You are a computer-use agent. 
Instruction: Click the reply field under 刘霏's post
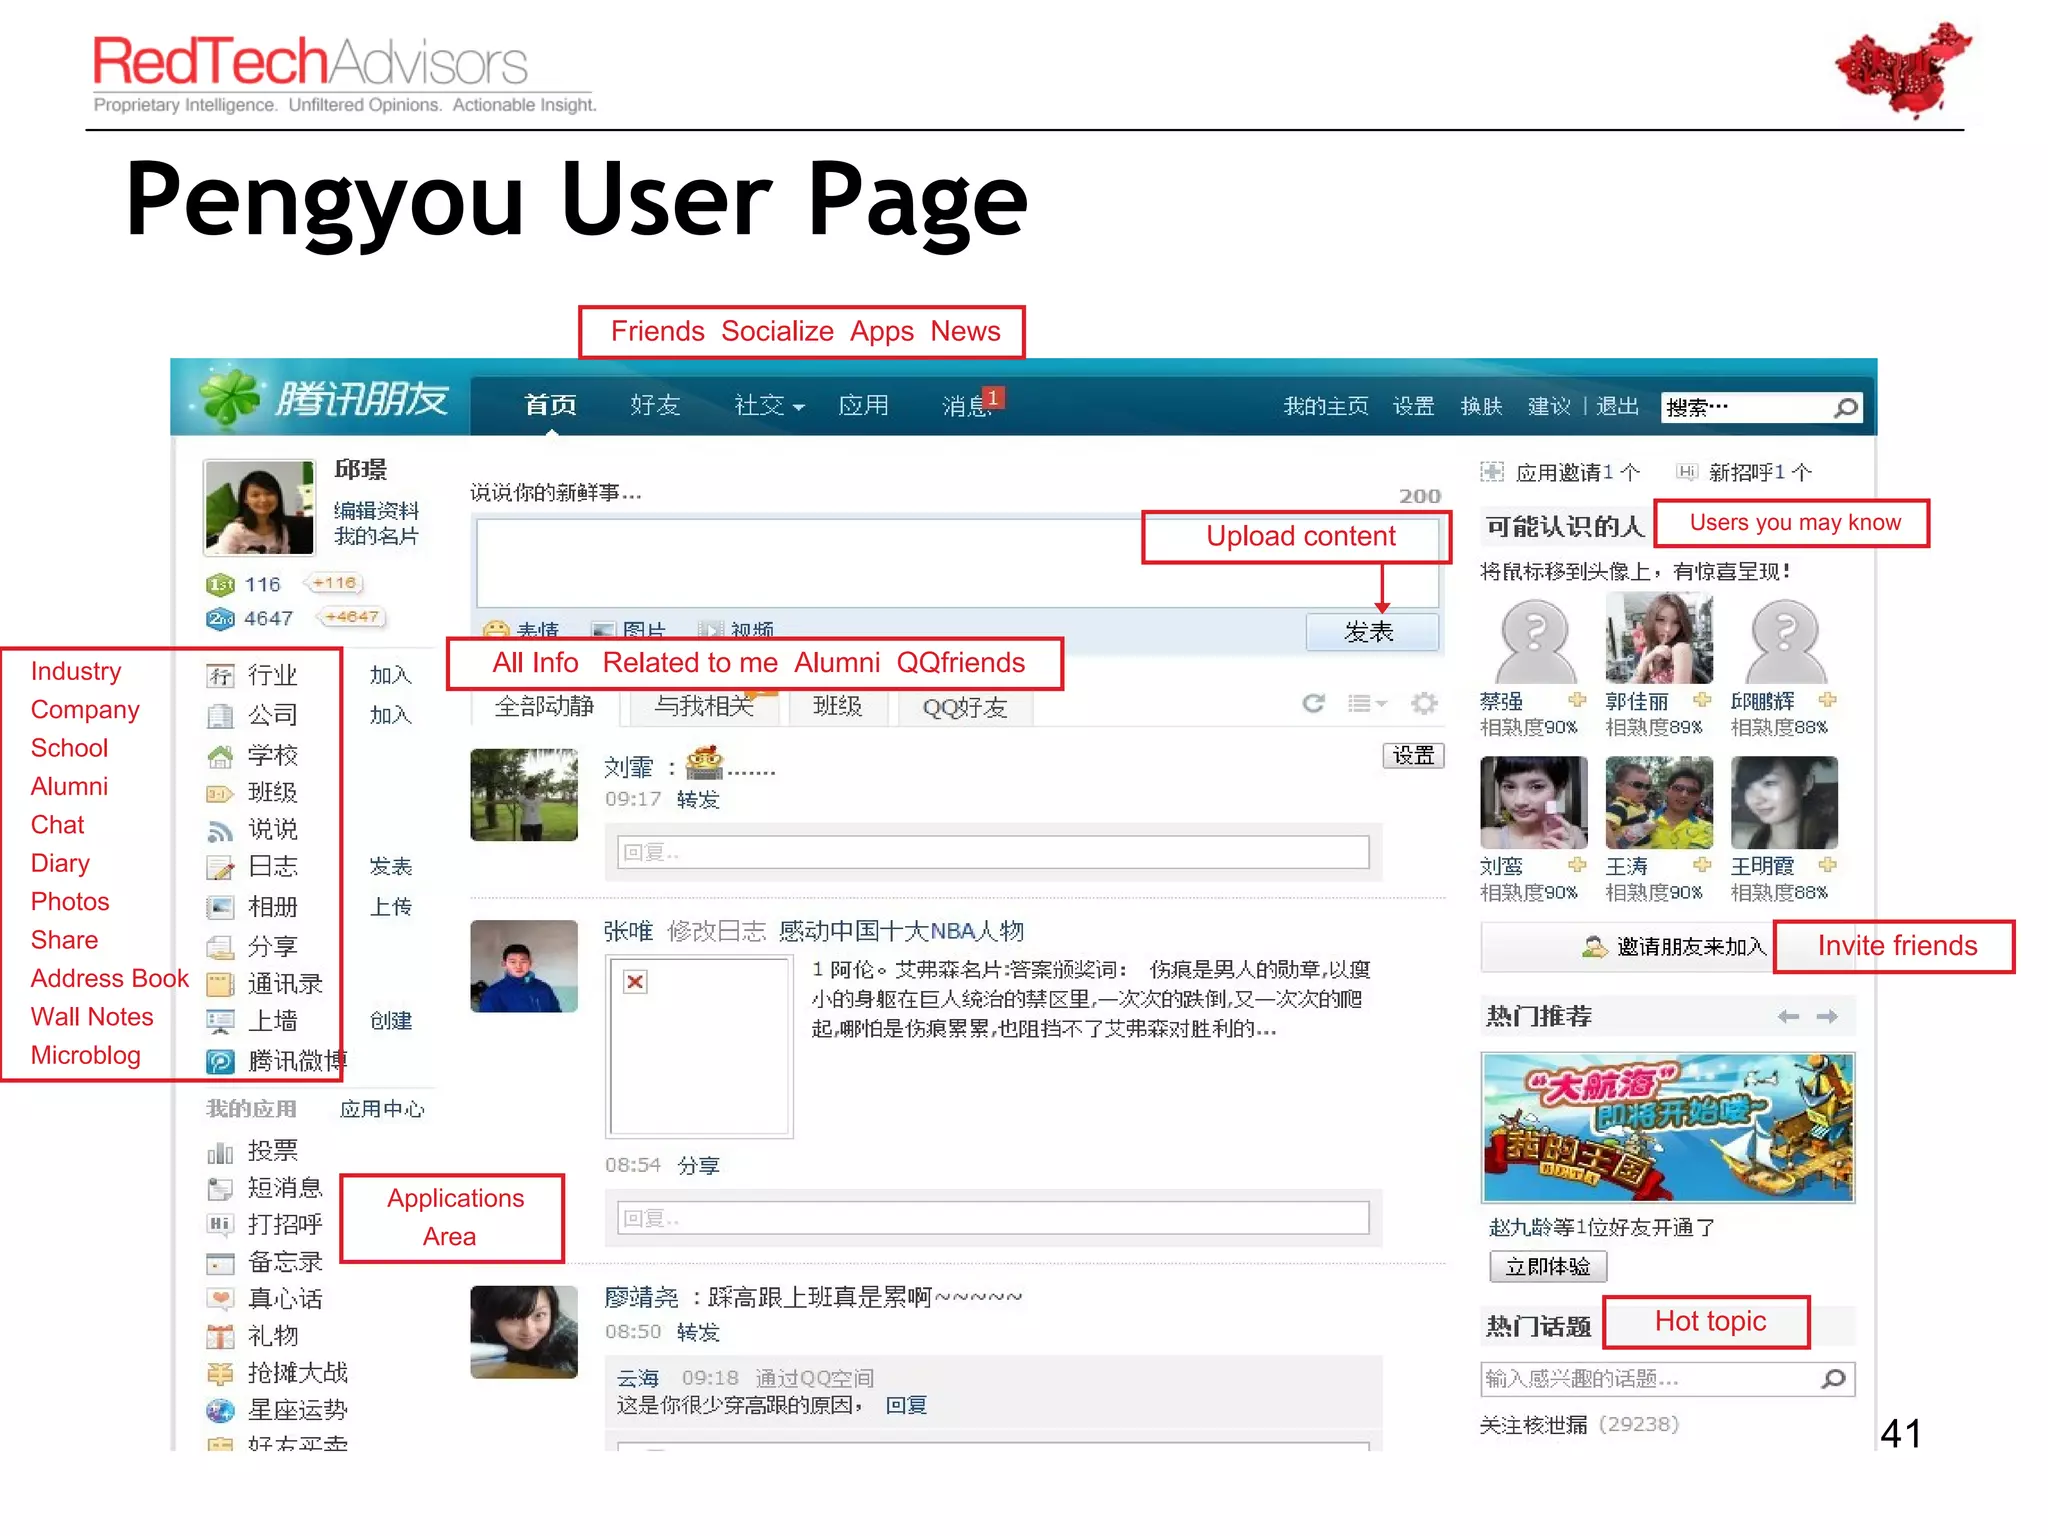(992, 853)
